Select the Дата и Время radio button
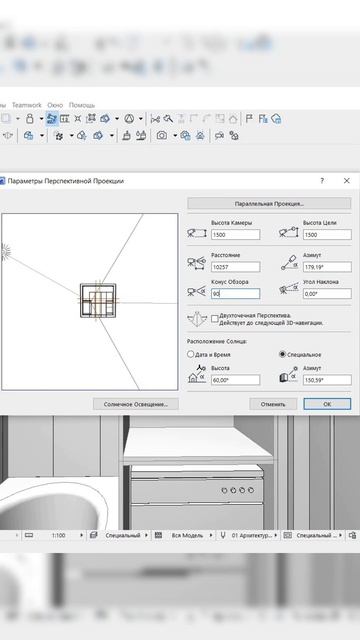This screenshot has width=360, height=640. tap(190, 354)
